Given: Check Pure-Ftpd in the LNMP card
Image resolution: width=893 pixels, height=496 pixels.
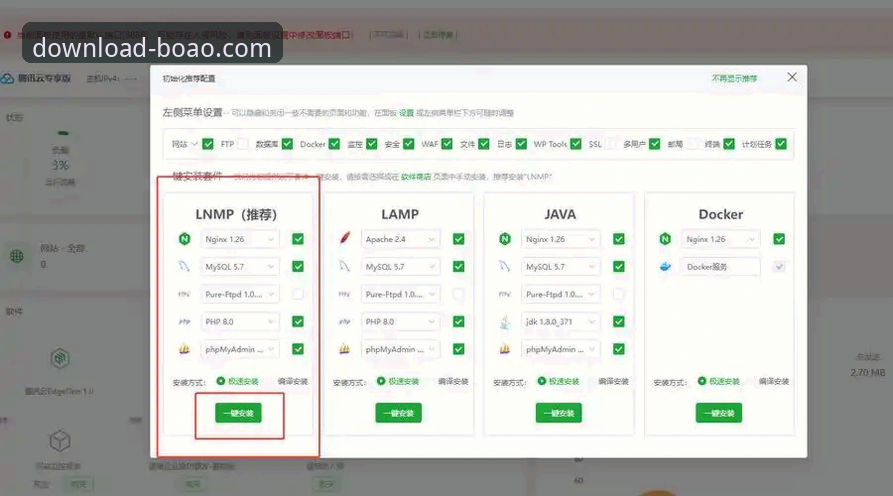Looking at the screenshot, I should pos(298,294).
